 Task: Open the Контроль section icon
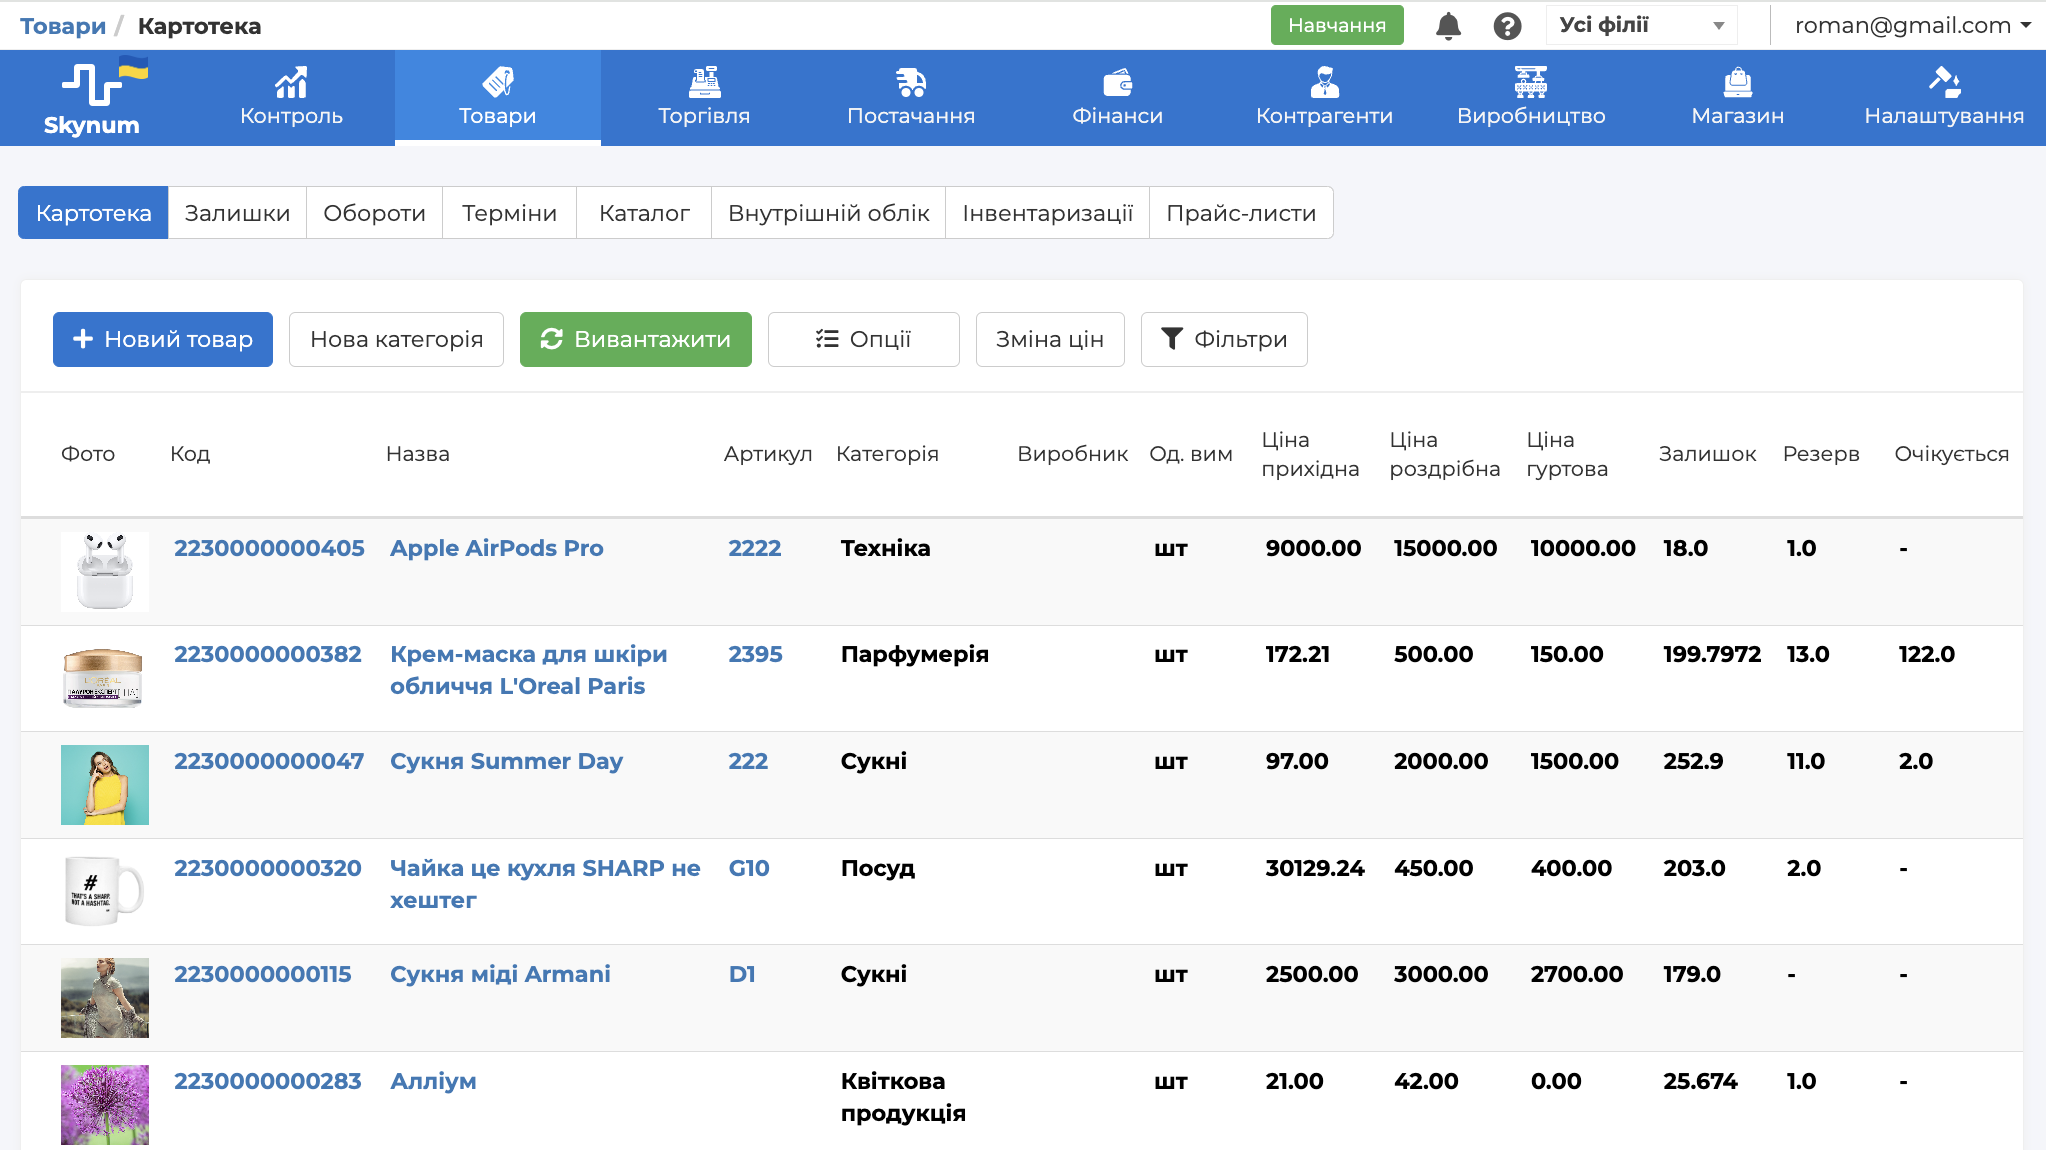coord(291,82)
